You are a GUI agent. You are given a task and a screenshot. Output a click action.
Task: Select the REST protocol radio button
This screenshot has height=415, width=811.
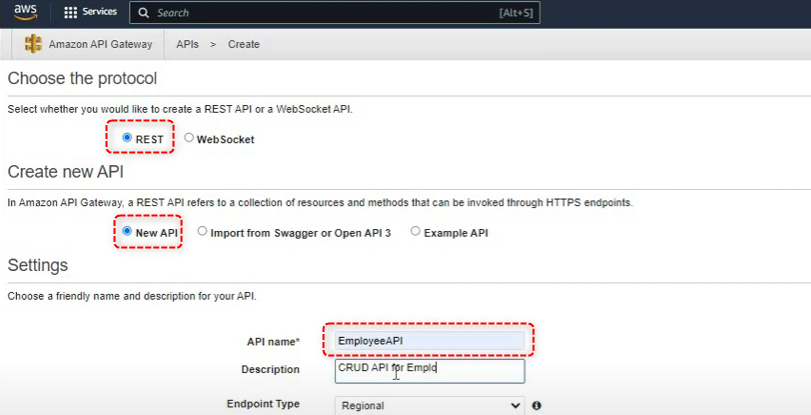[x=127, y=138]
